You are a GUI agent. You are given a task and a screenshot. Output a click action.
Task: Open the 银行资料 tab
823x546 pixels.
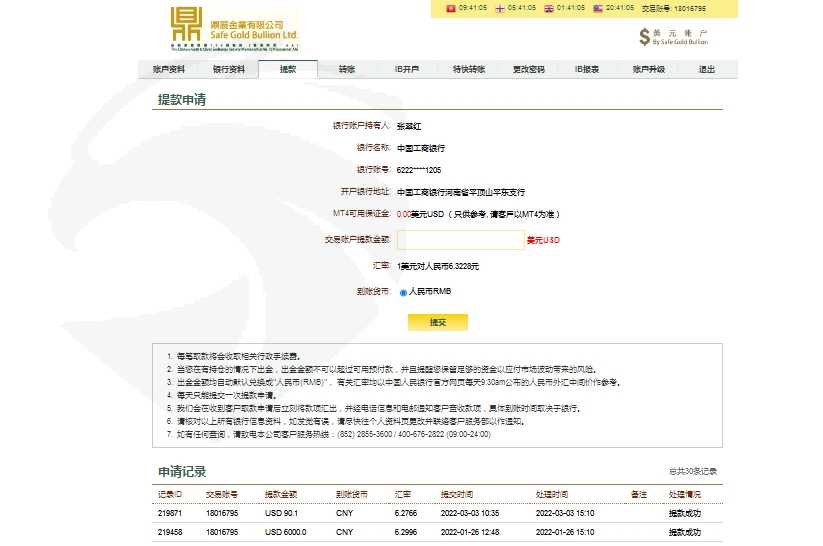(x=229, y=69)
